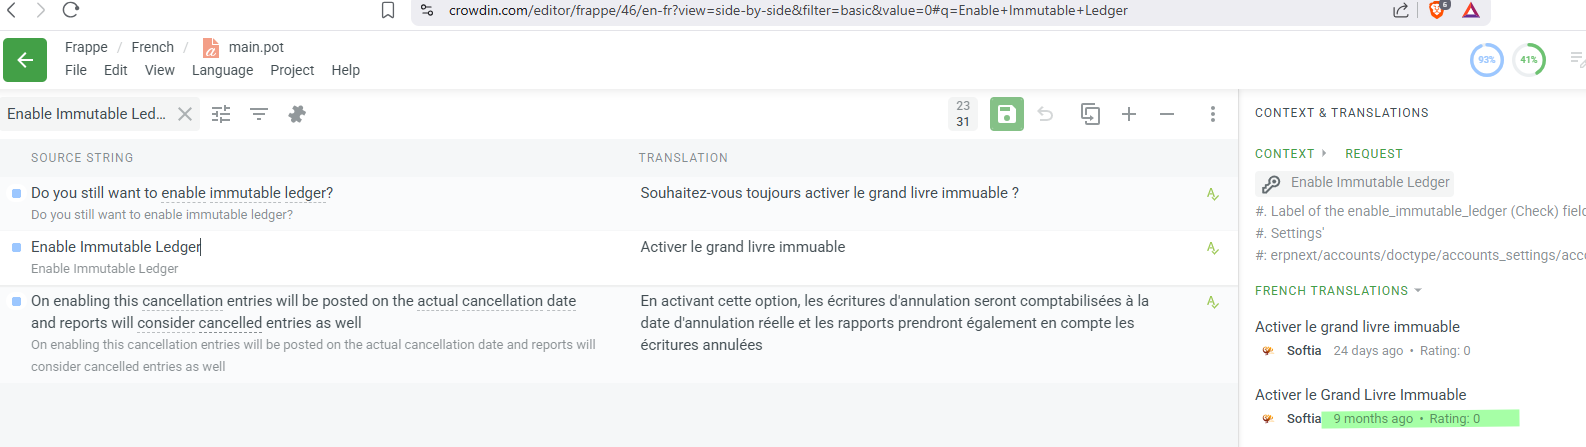Click the plus icon in toolbar
Image resolution: width=1586 pixels, height=447 pixels.
pyautogui.click(x=1129, y=114)
